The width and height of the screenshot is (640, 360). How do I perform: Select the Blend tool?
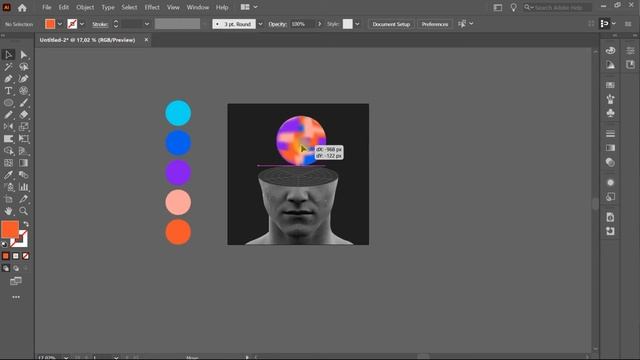(24, 175)
